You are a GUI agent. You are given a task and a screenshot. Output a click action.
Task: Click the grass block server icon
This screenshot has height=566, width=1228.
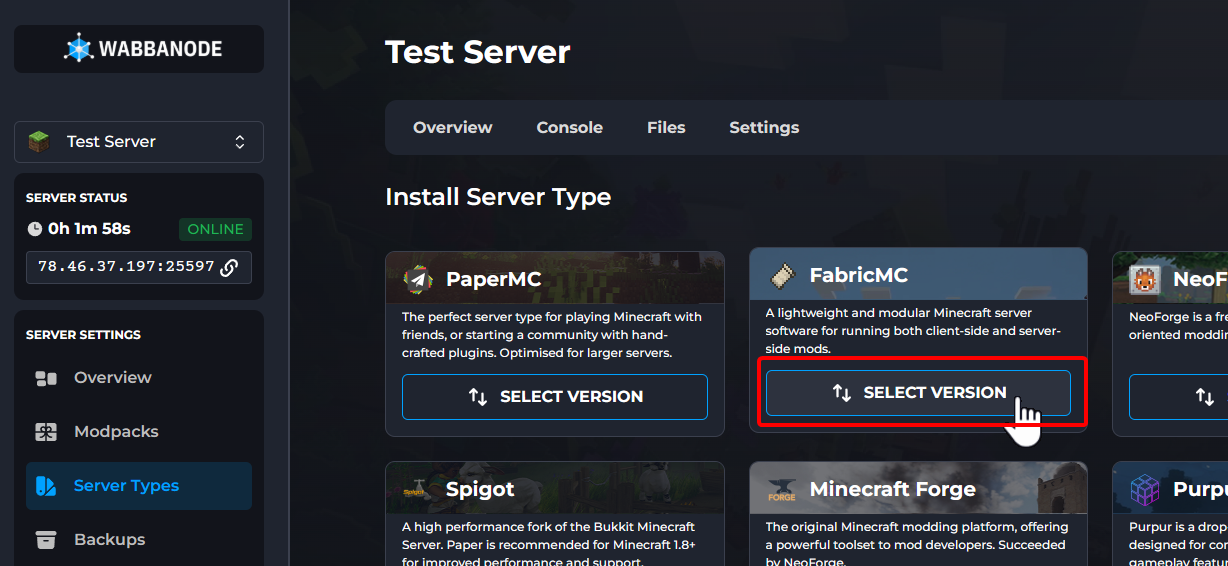(38, 142)
